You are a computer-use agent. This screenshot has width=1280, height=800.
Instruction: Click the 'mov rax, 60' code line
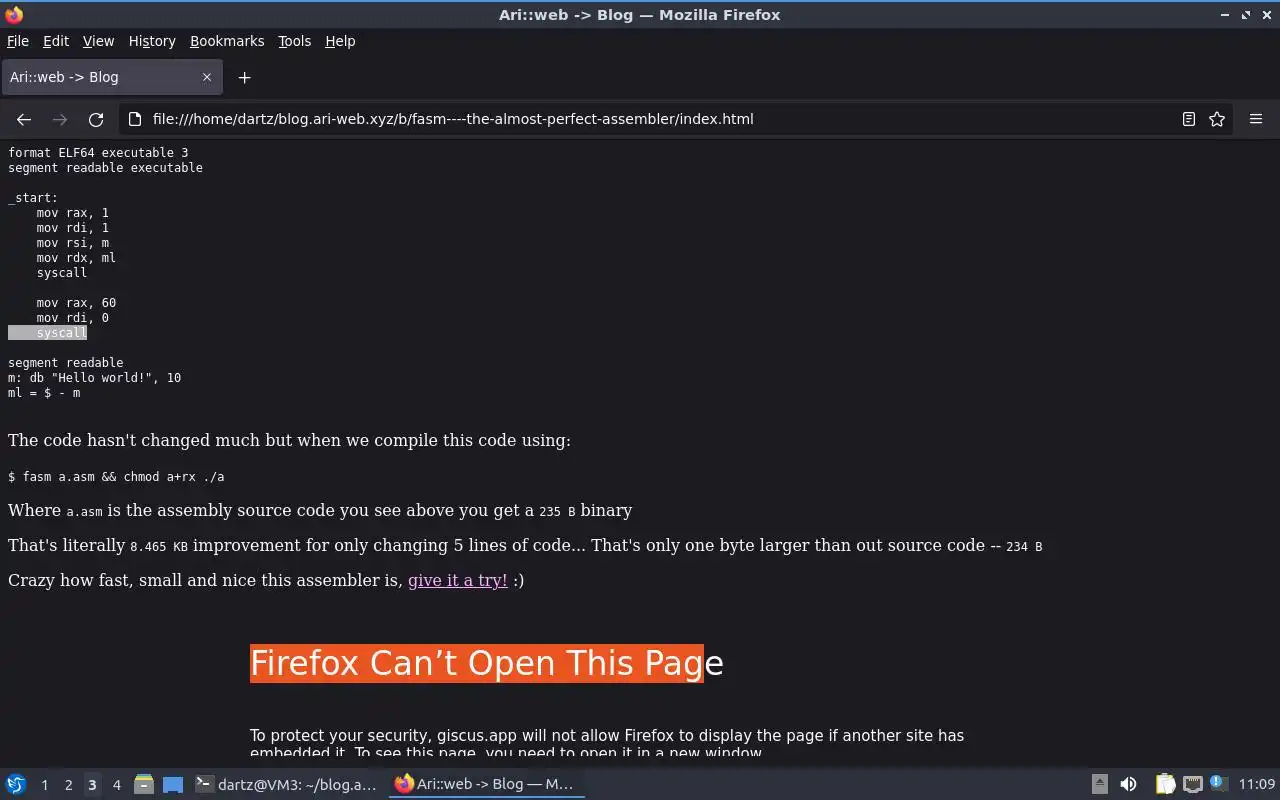pos(77,303)
